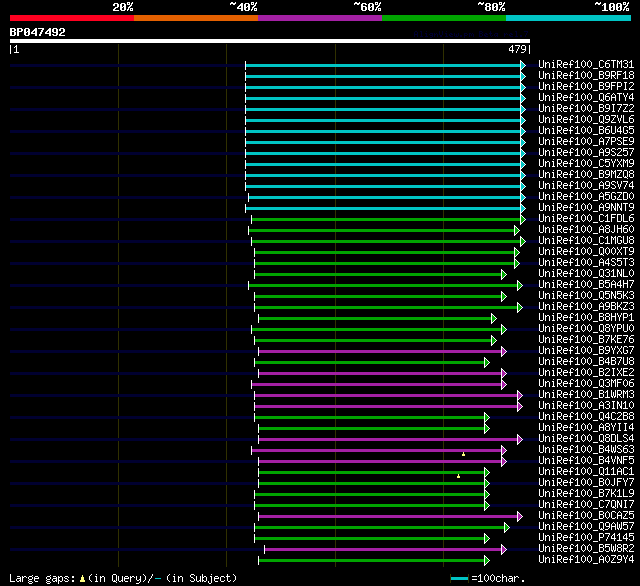This screenshot has height=586, width=640.
Task: Select the UniRef100_B6U4G5 label
Action: click(x=586, y=131)
